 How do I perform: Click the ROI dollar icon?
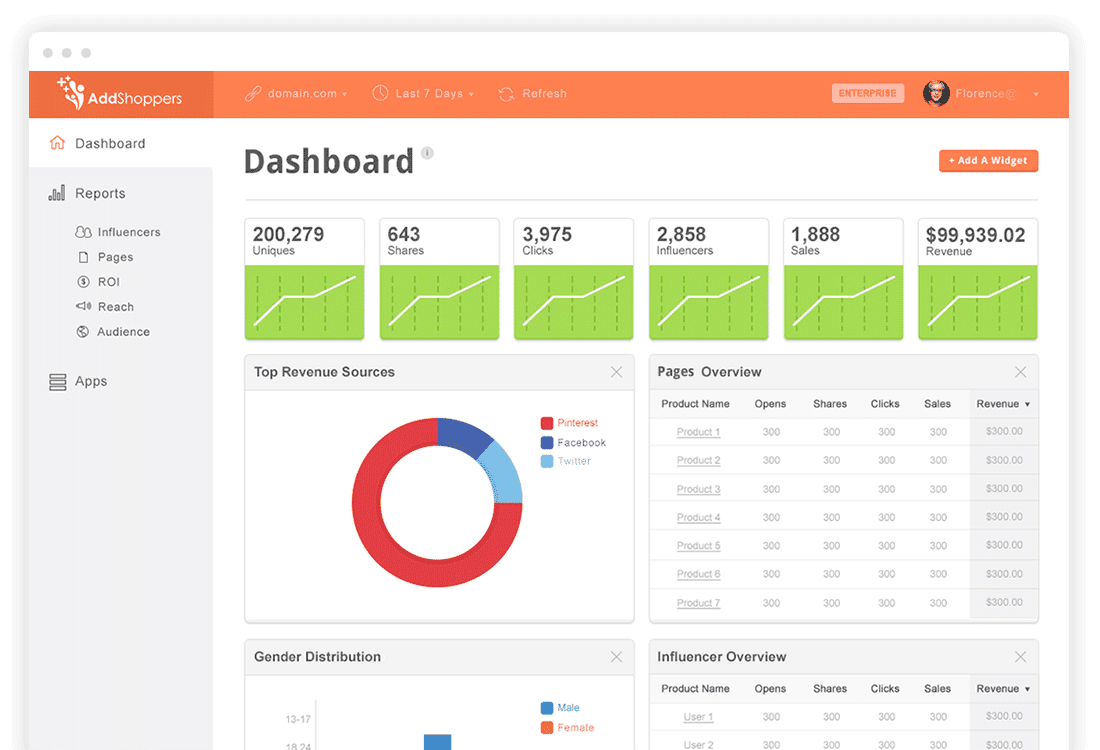(83, 282)
